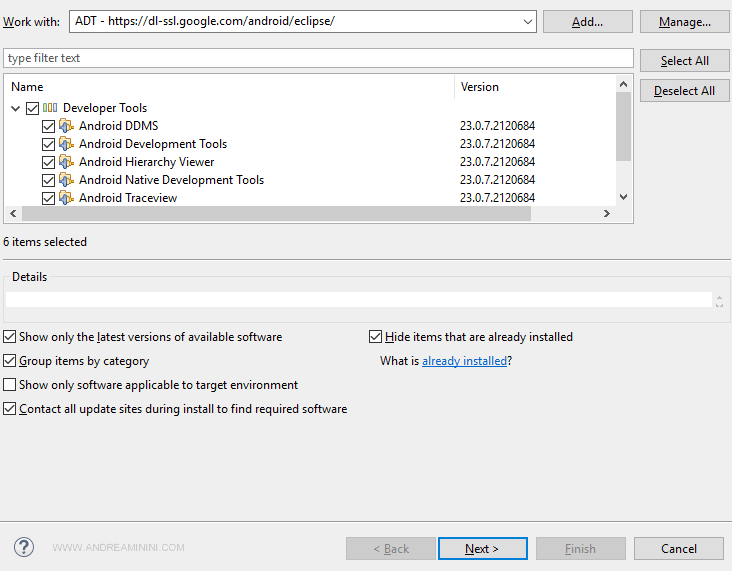This screenshot has height=571, width=732.
Task: Click the Name column header
Action: click(x=28, y=87)
